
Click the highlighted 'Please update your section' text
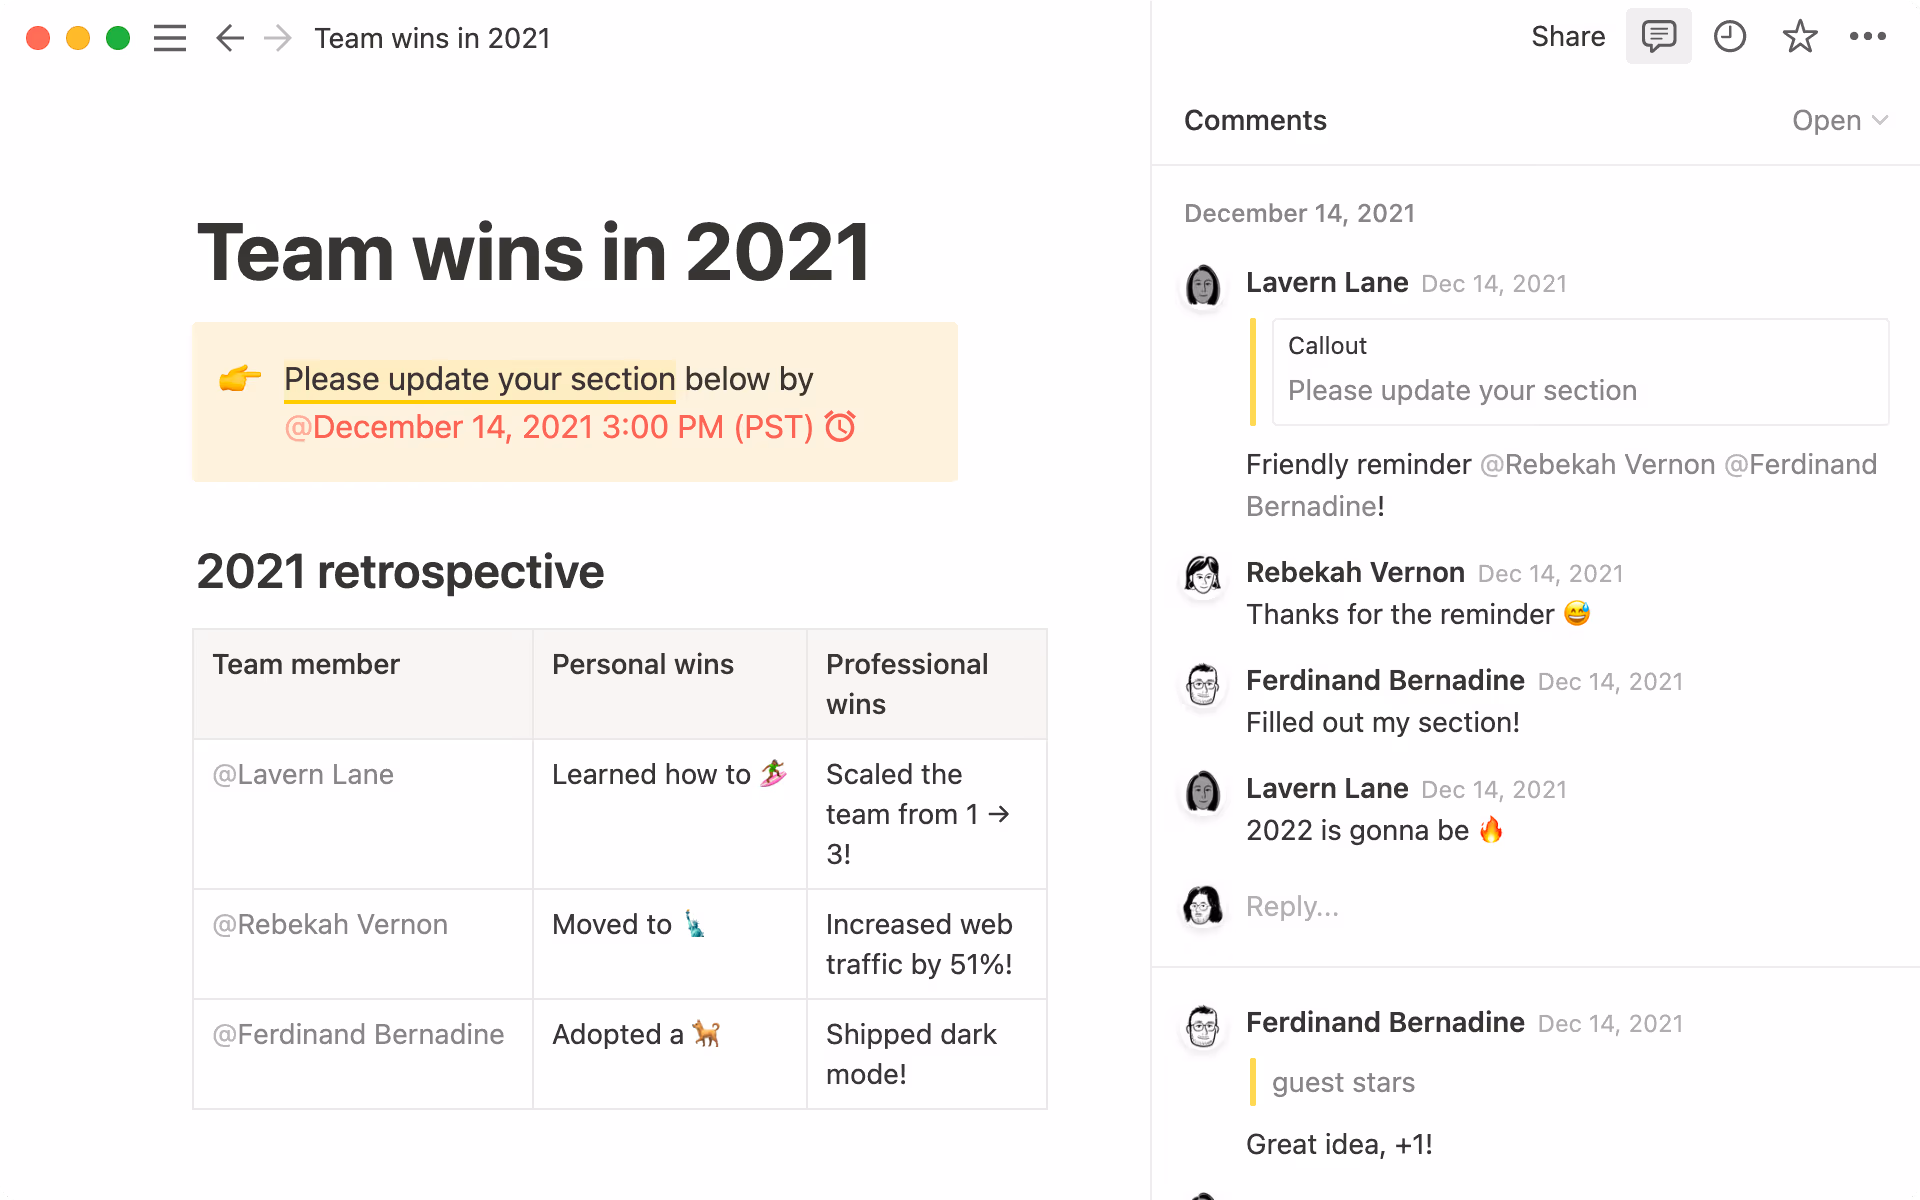tap(479, 379)
